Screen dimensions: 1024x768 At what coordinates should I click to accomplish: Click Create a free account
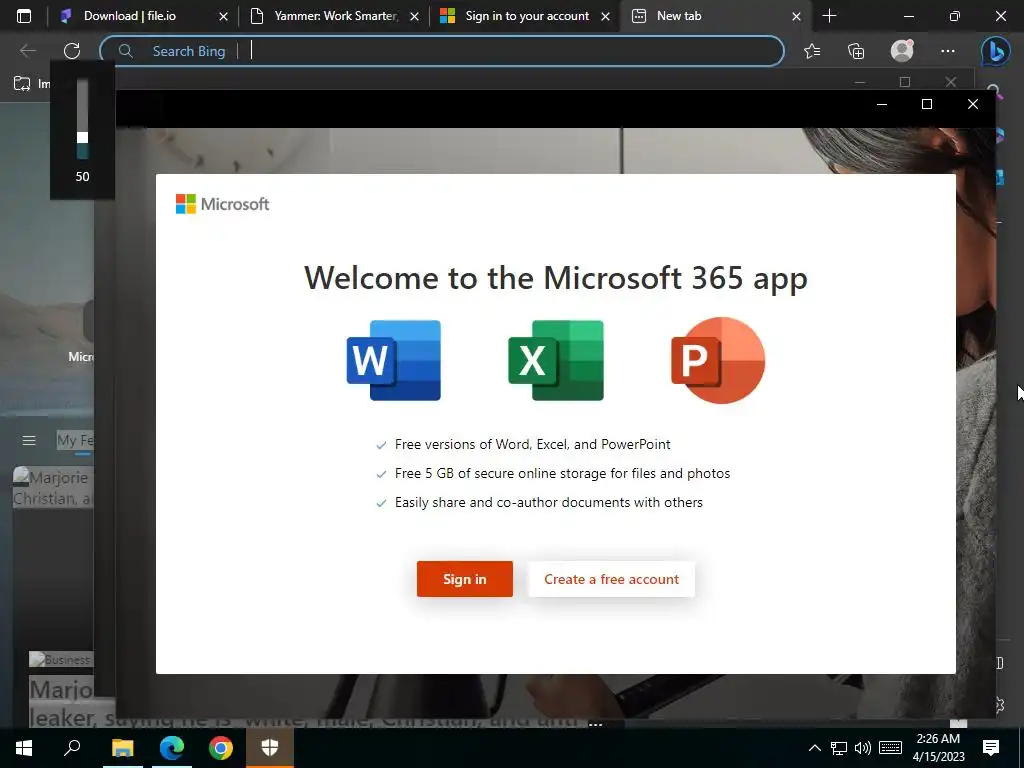[611, 579]
